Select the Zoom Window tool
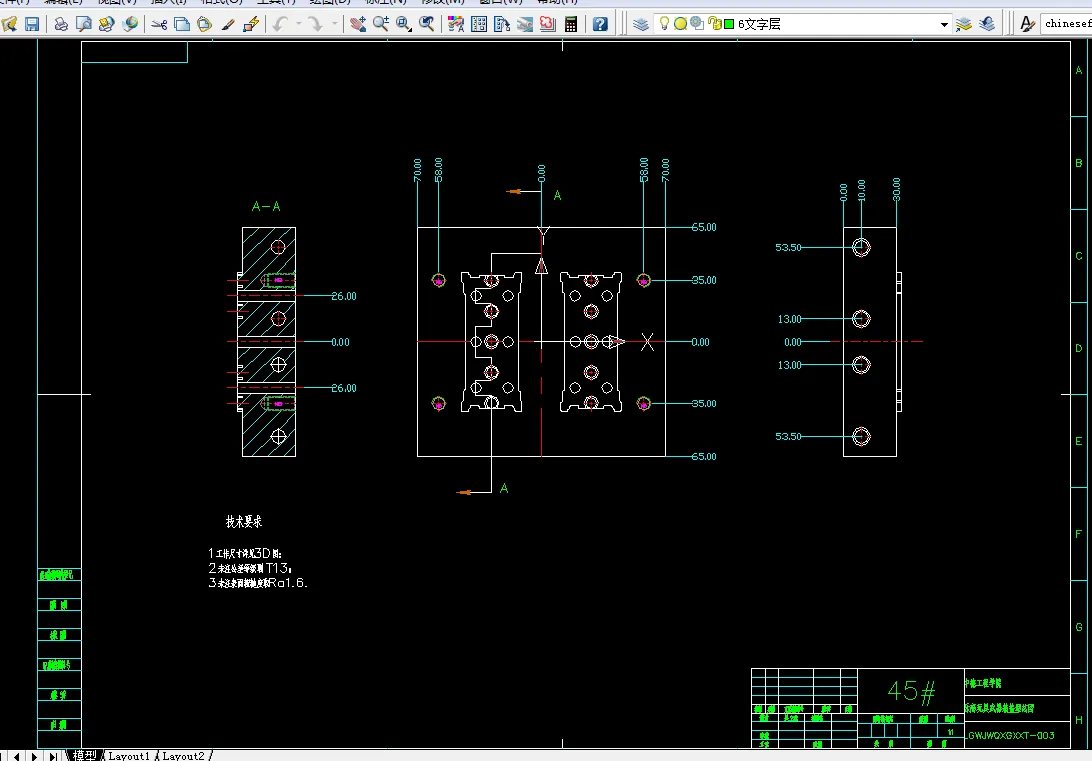 coord(404,24)
